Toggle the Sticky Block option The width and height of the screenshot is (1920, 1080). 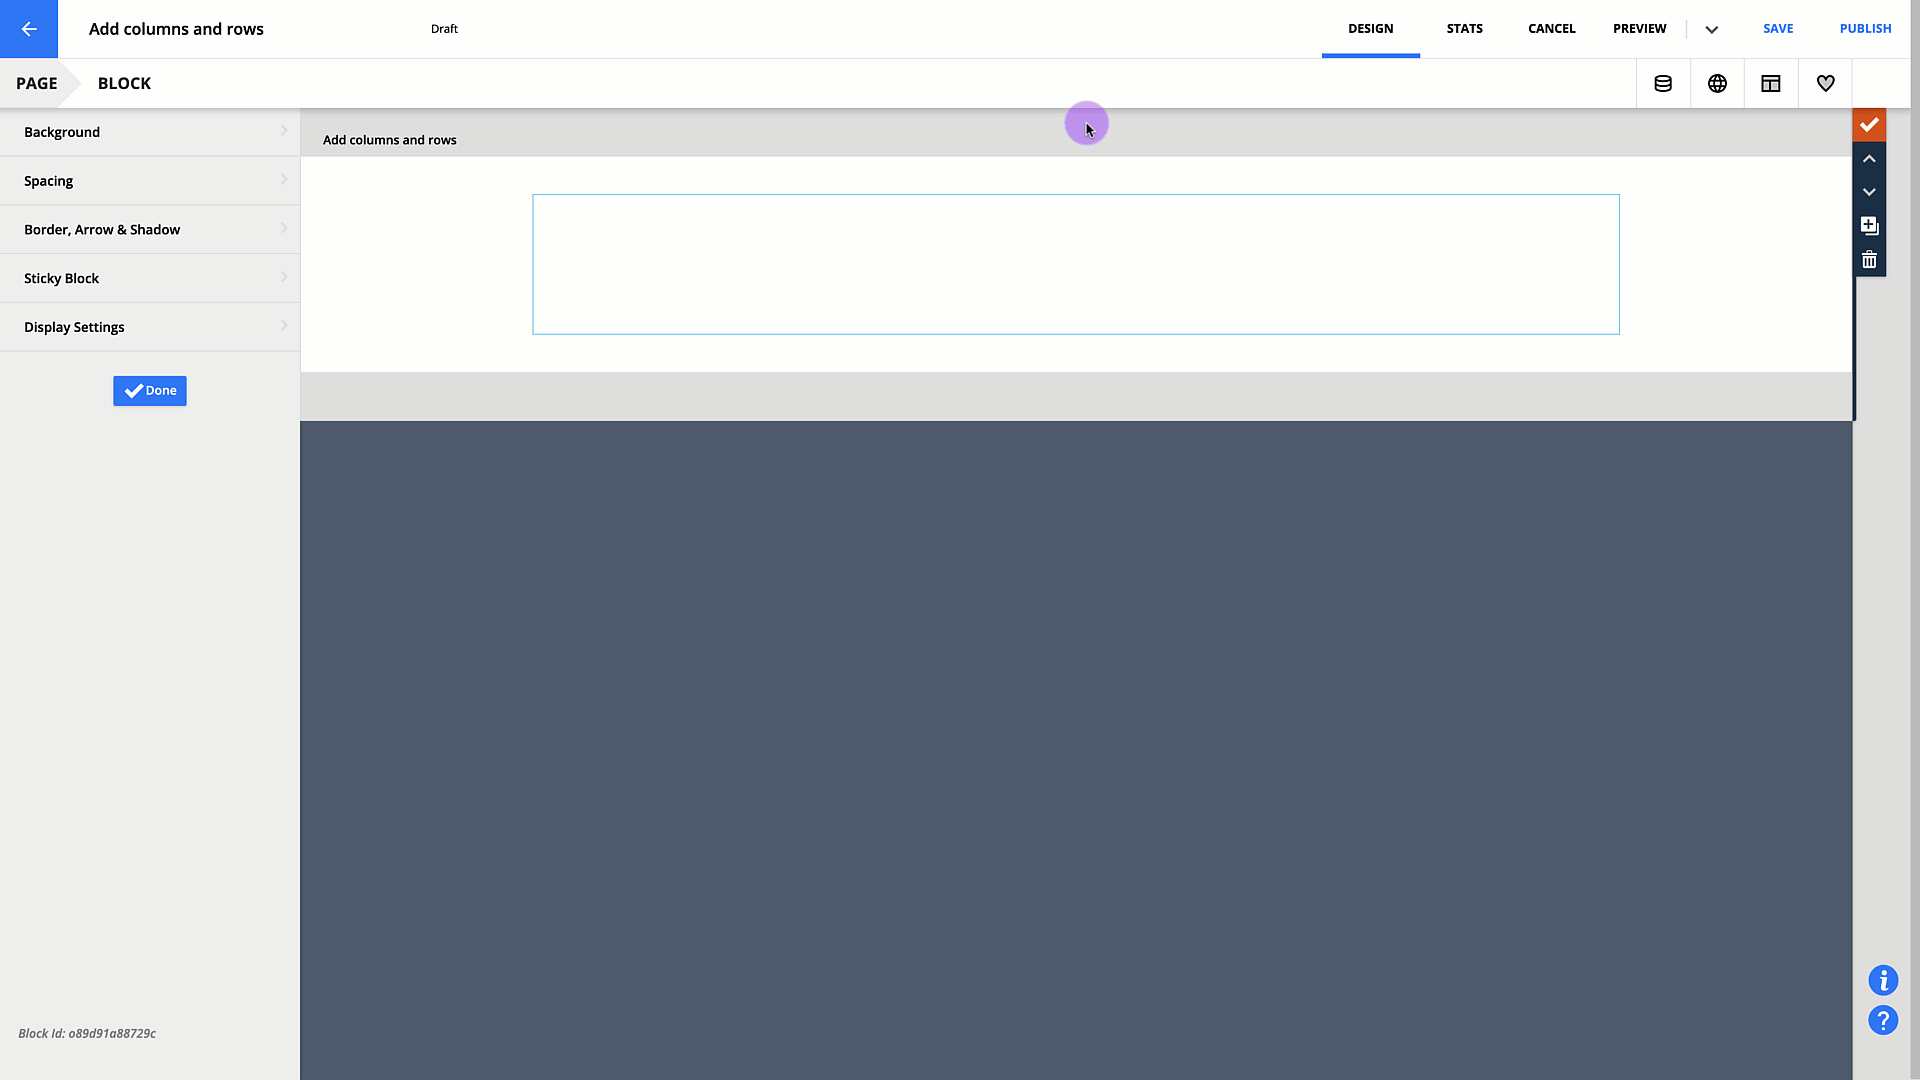point(150,277)
